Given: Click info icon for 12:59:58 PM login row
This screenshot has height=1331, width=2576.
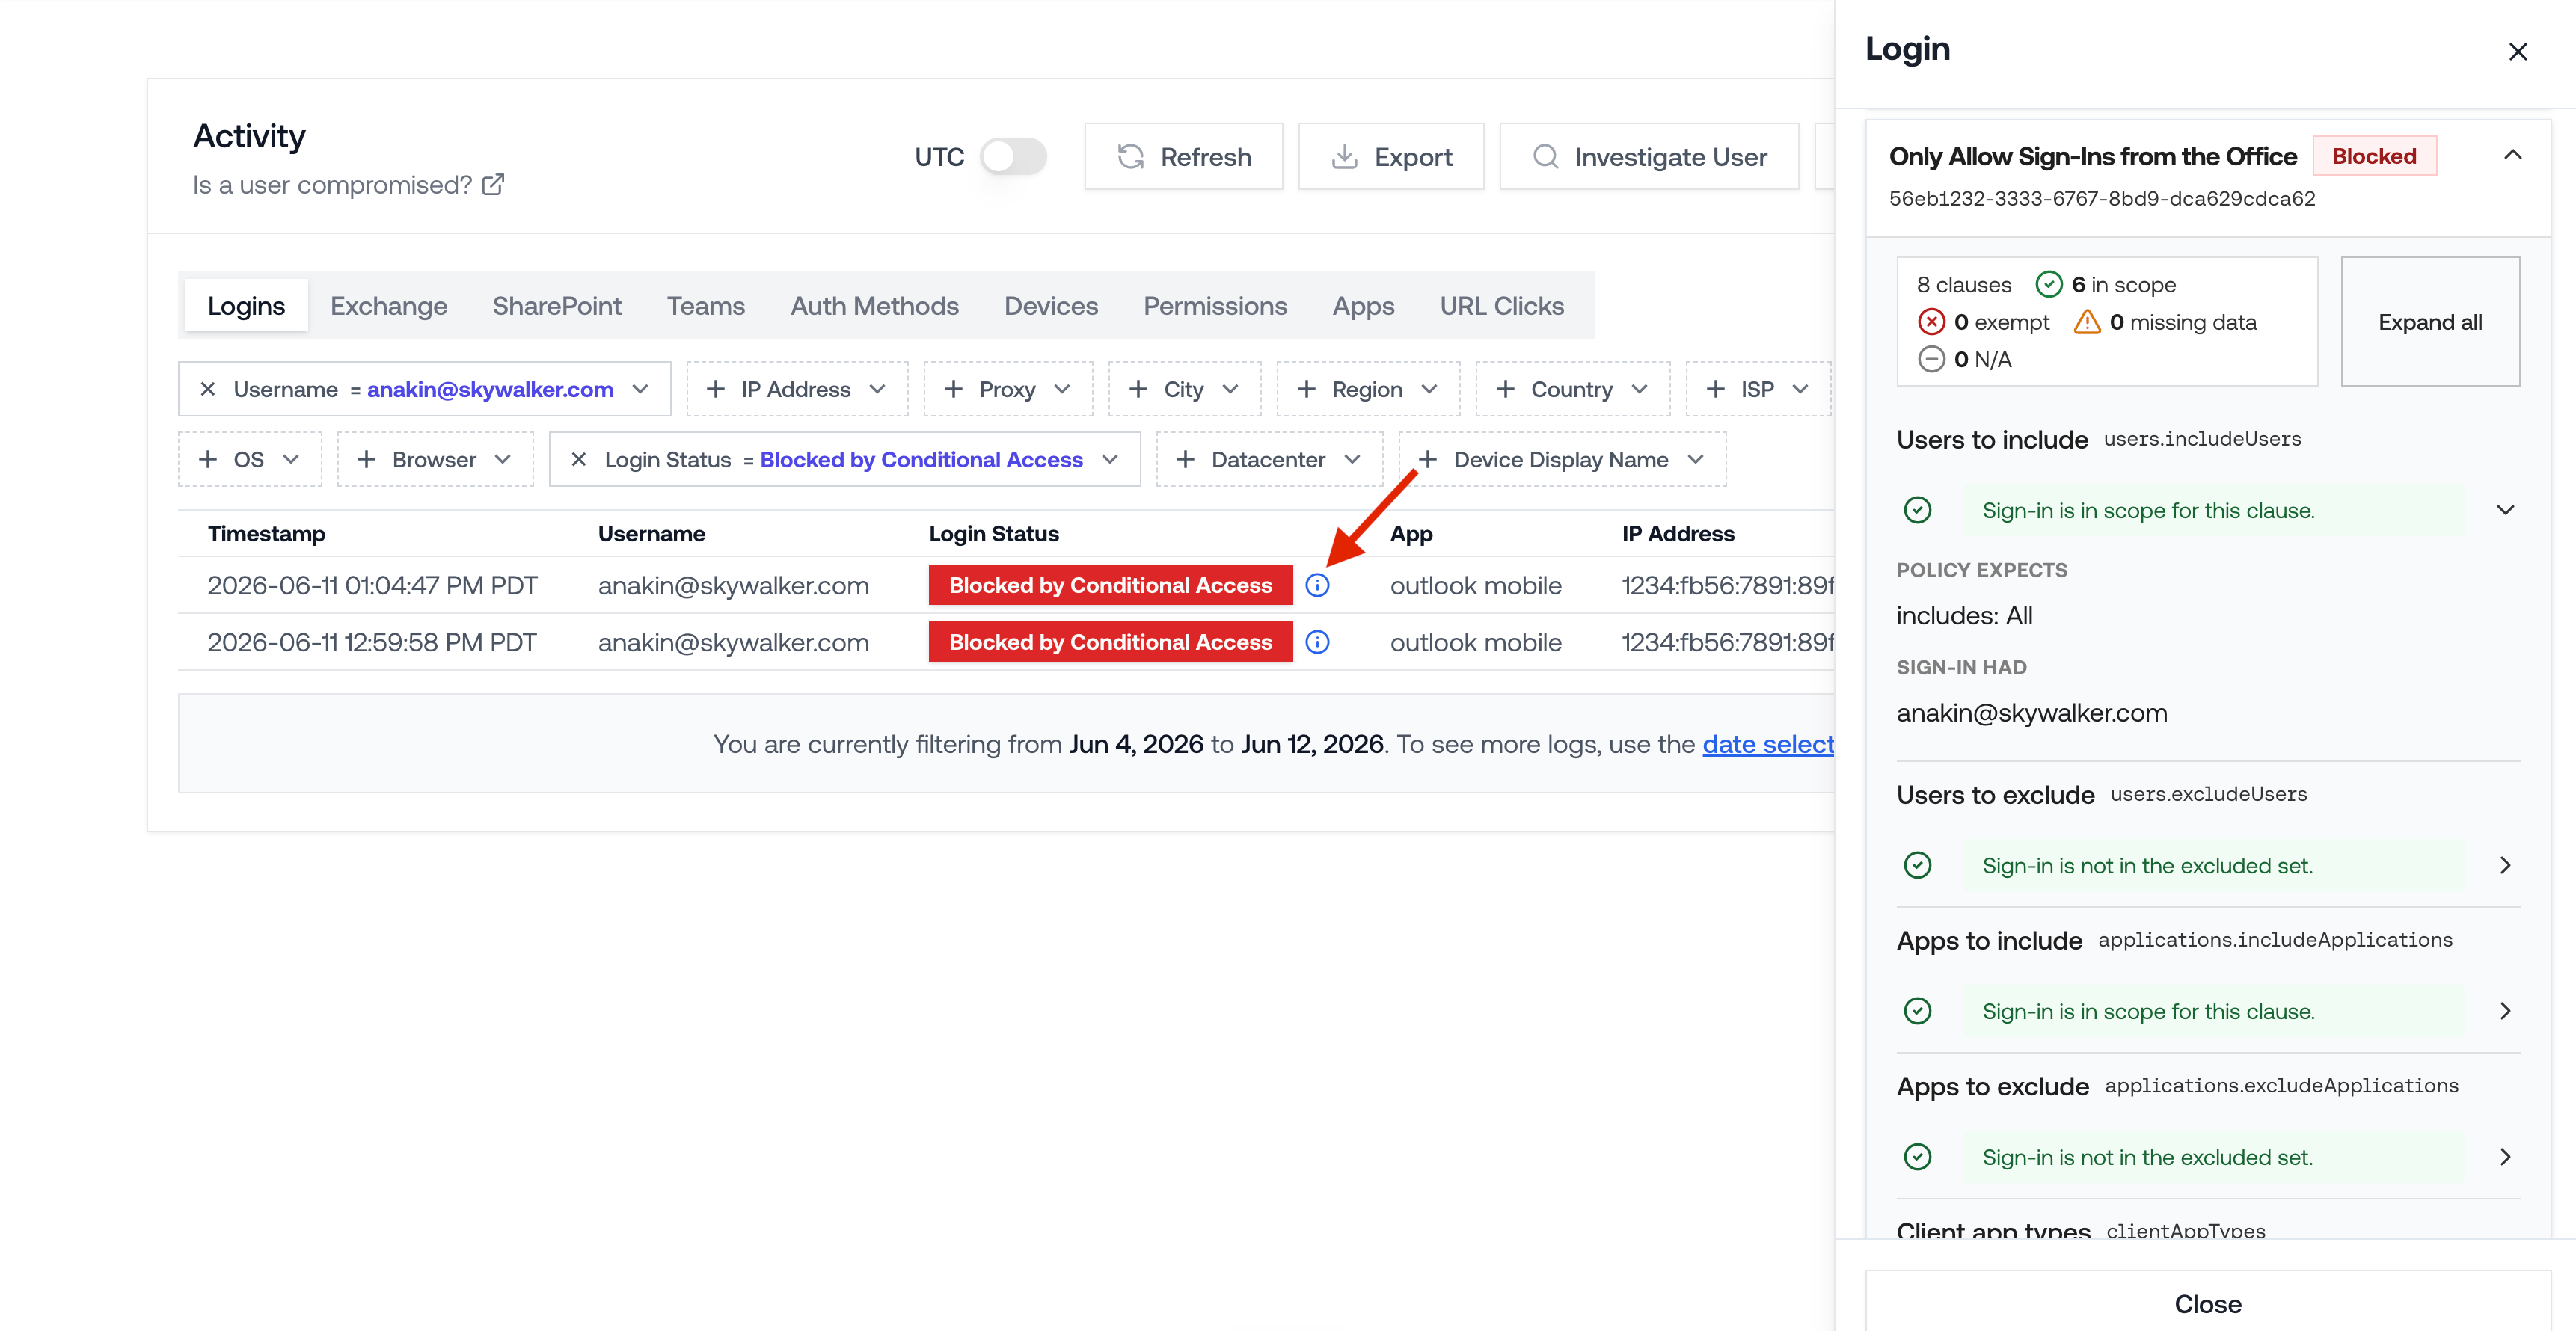Looking at the screenshot, I should (1317, 642).
